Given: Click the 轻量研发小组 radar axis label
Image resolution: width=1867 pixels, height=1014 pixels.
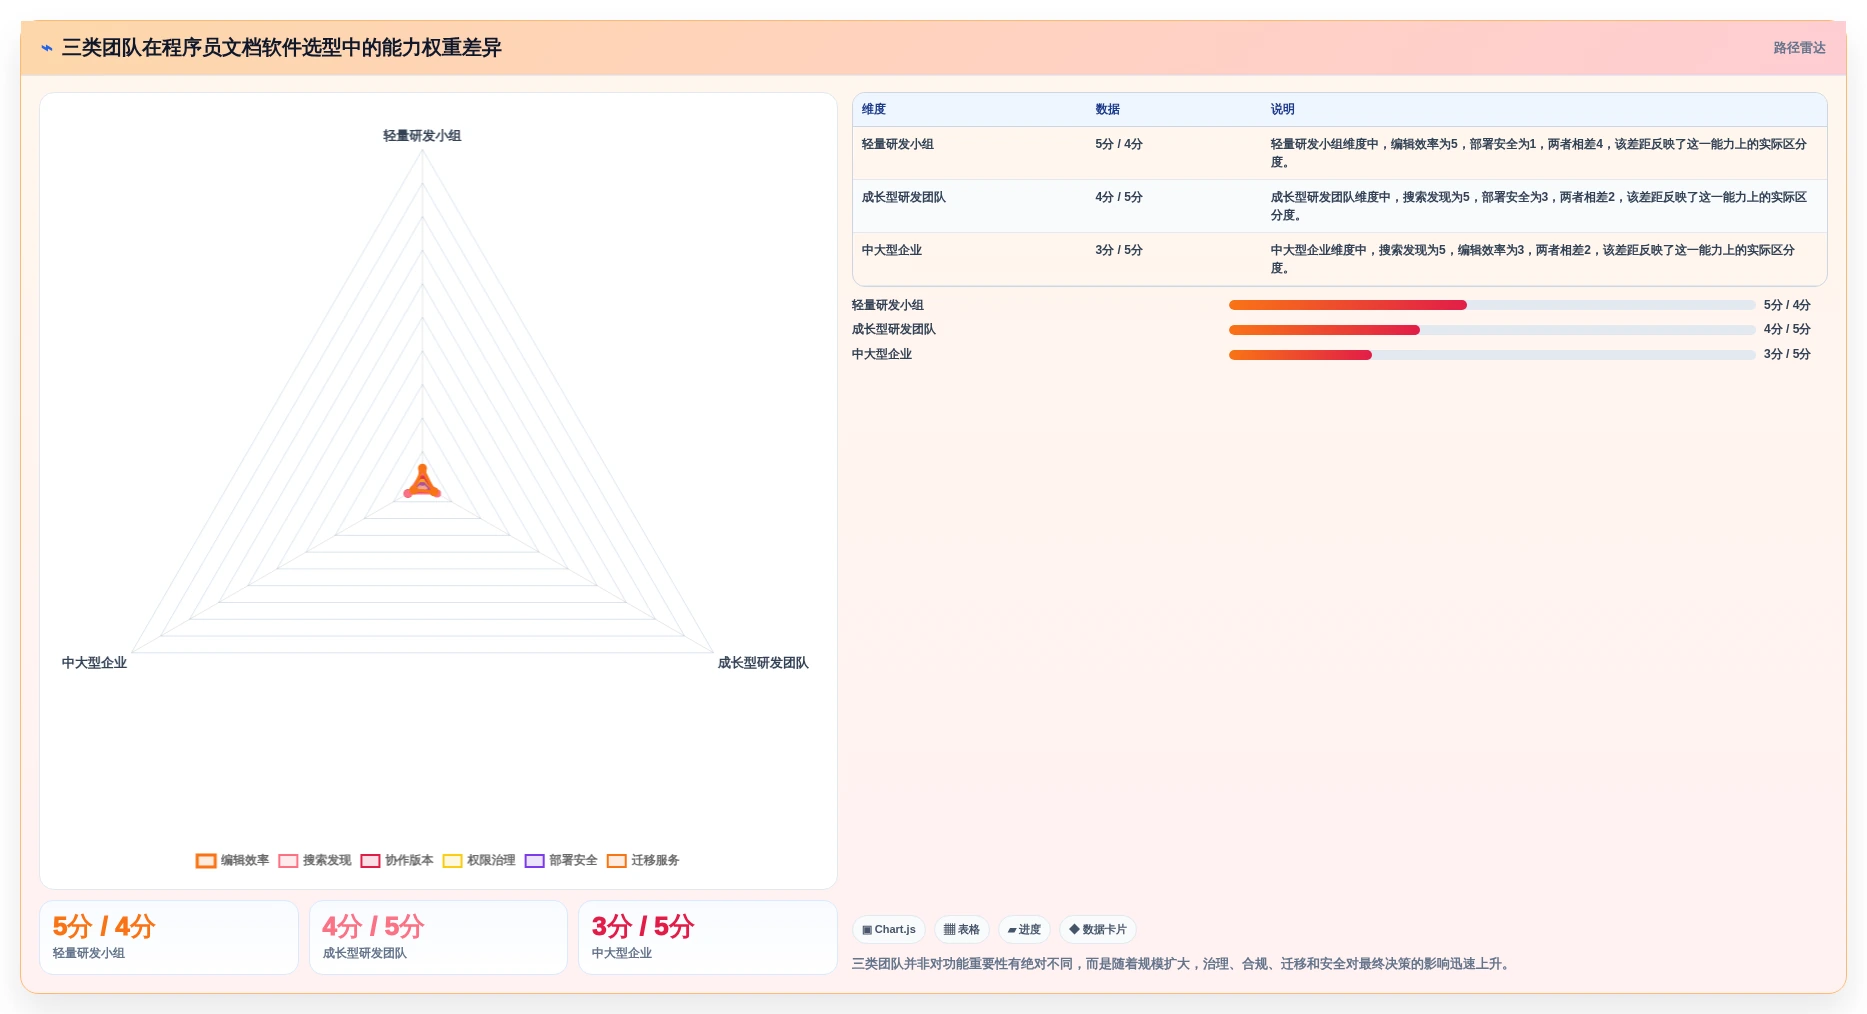Looking at the screenshot, I should point(422,136).
